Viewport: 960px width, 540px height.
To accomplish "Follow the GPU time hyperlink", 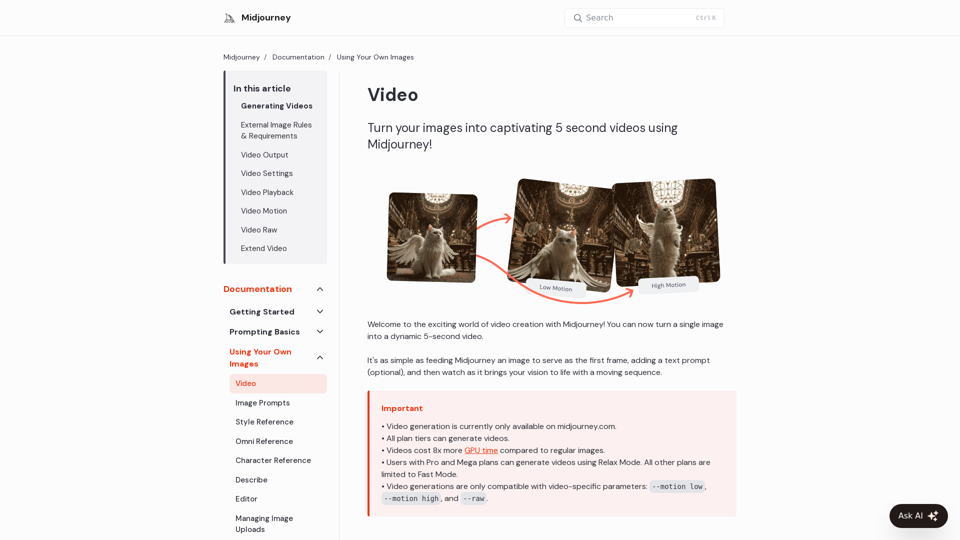I will coord(481,450).
